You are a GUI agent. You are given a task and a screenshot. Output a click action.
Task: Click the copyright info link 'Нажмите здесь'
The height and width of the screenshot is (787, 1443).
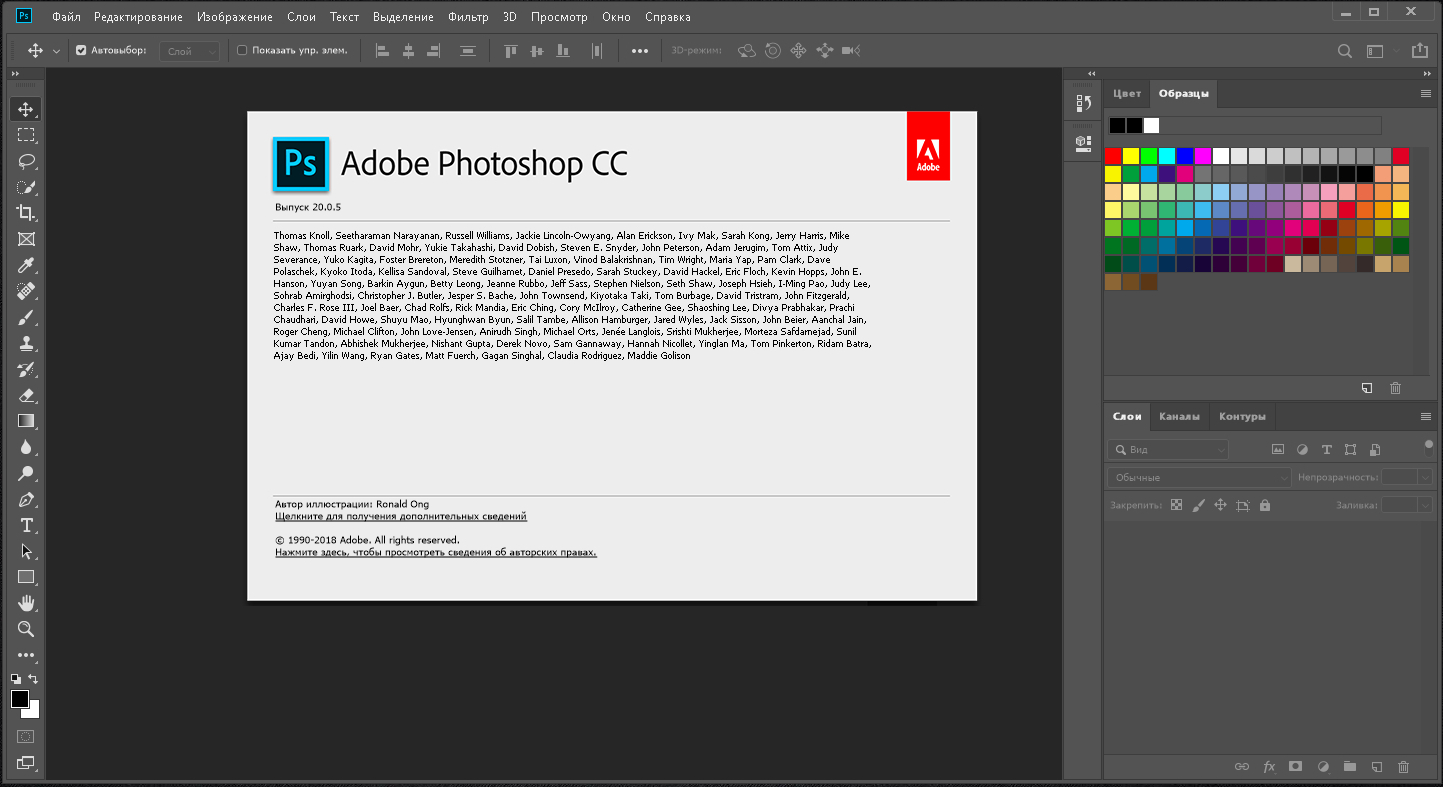pos(436,552)
